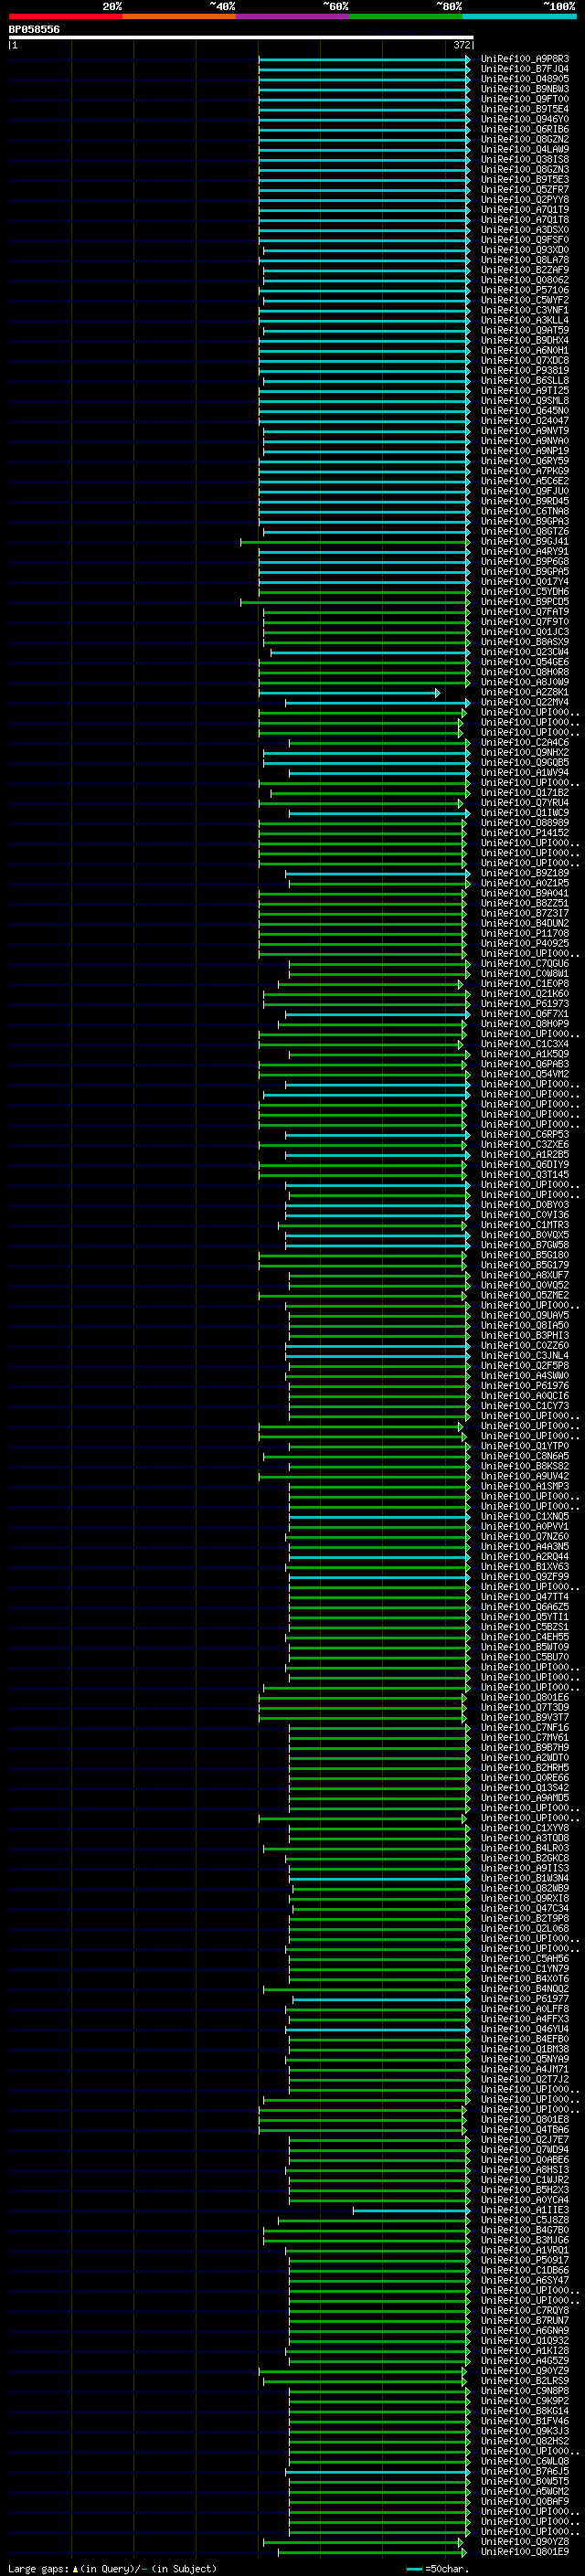Click the query name BP058556
This screenshot has height=2576, width=585.
pyautogui.click(x=34, y=29)
